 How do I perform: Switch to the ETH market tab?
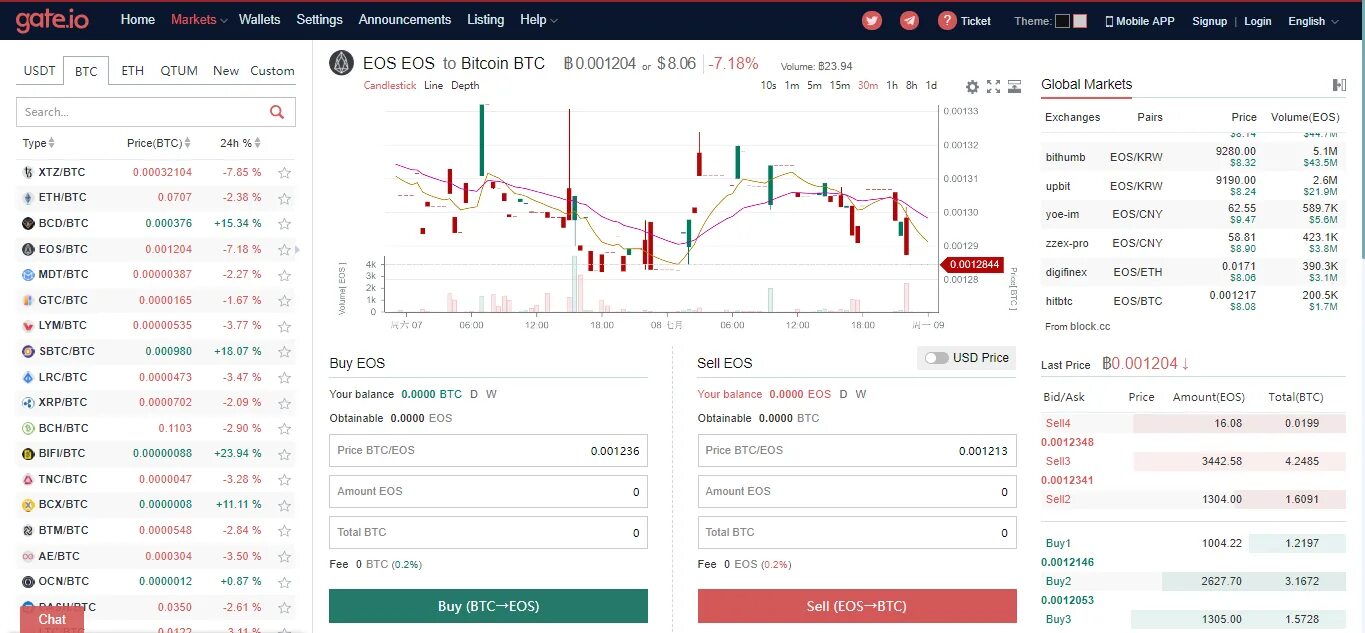click(x=132, y=71)
